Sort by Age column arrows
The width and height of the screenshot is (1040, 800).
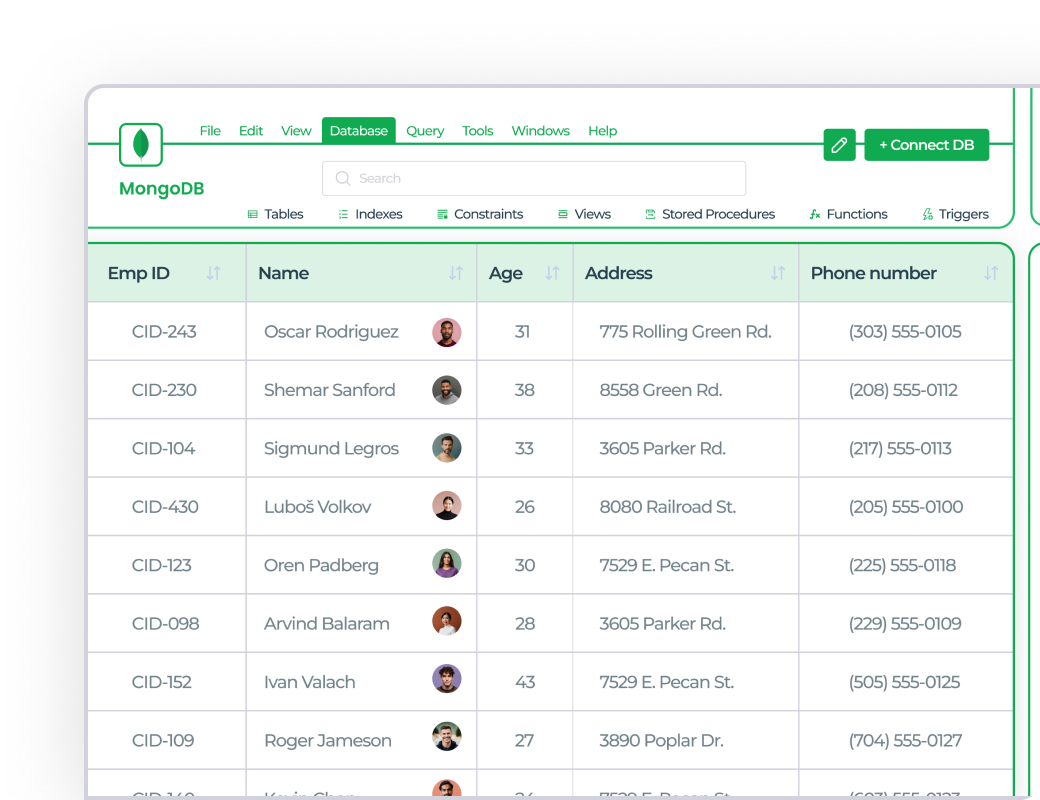click(552, 273)
